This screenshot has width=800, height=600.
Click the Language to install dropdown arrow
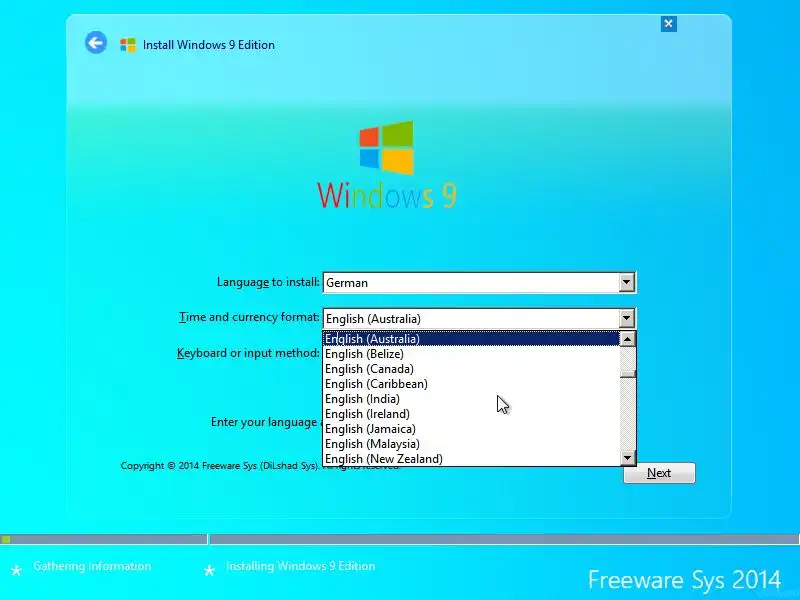(x=627, y=282)
